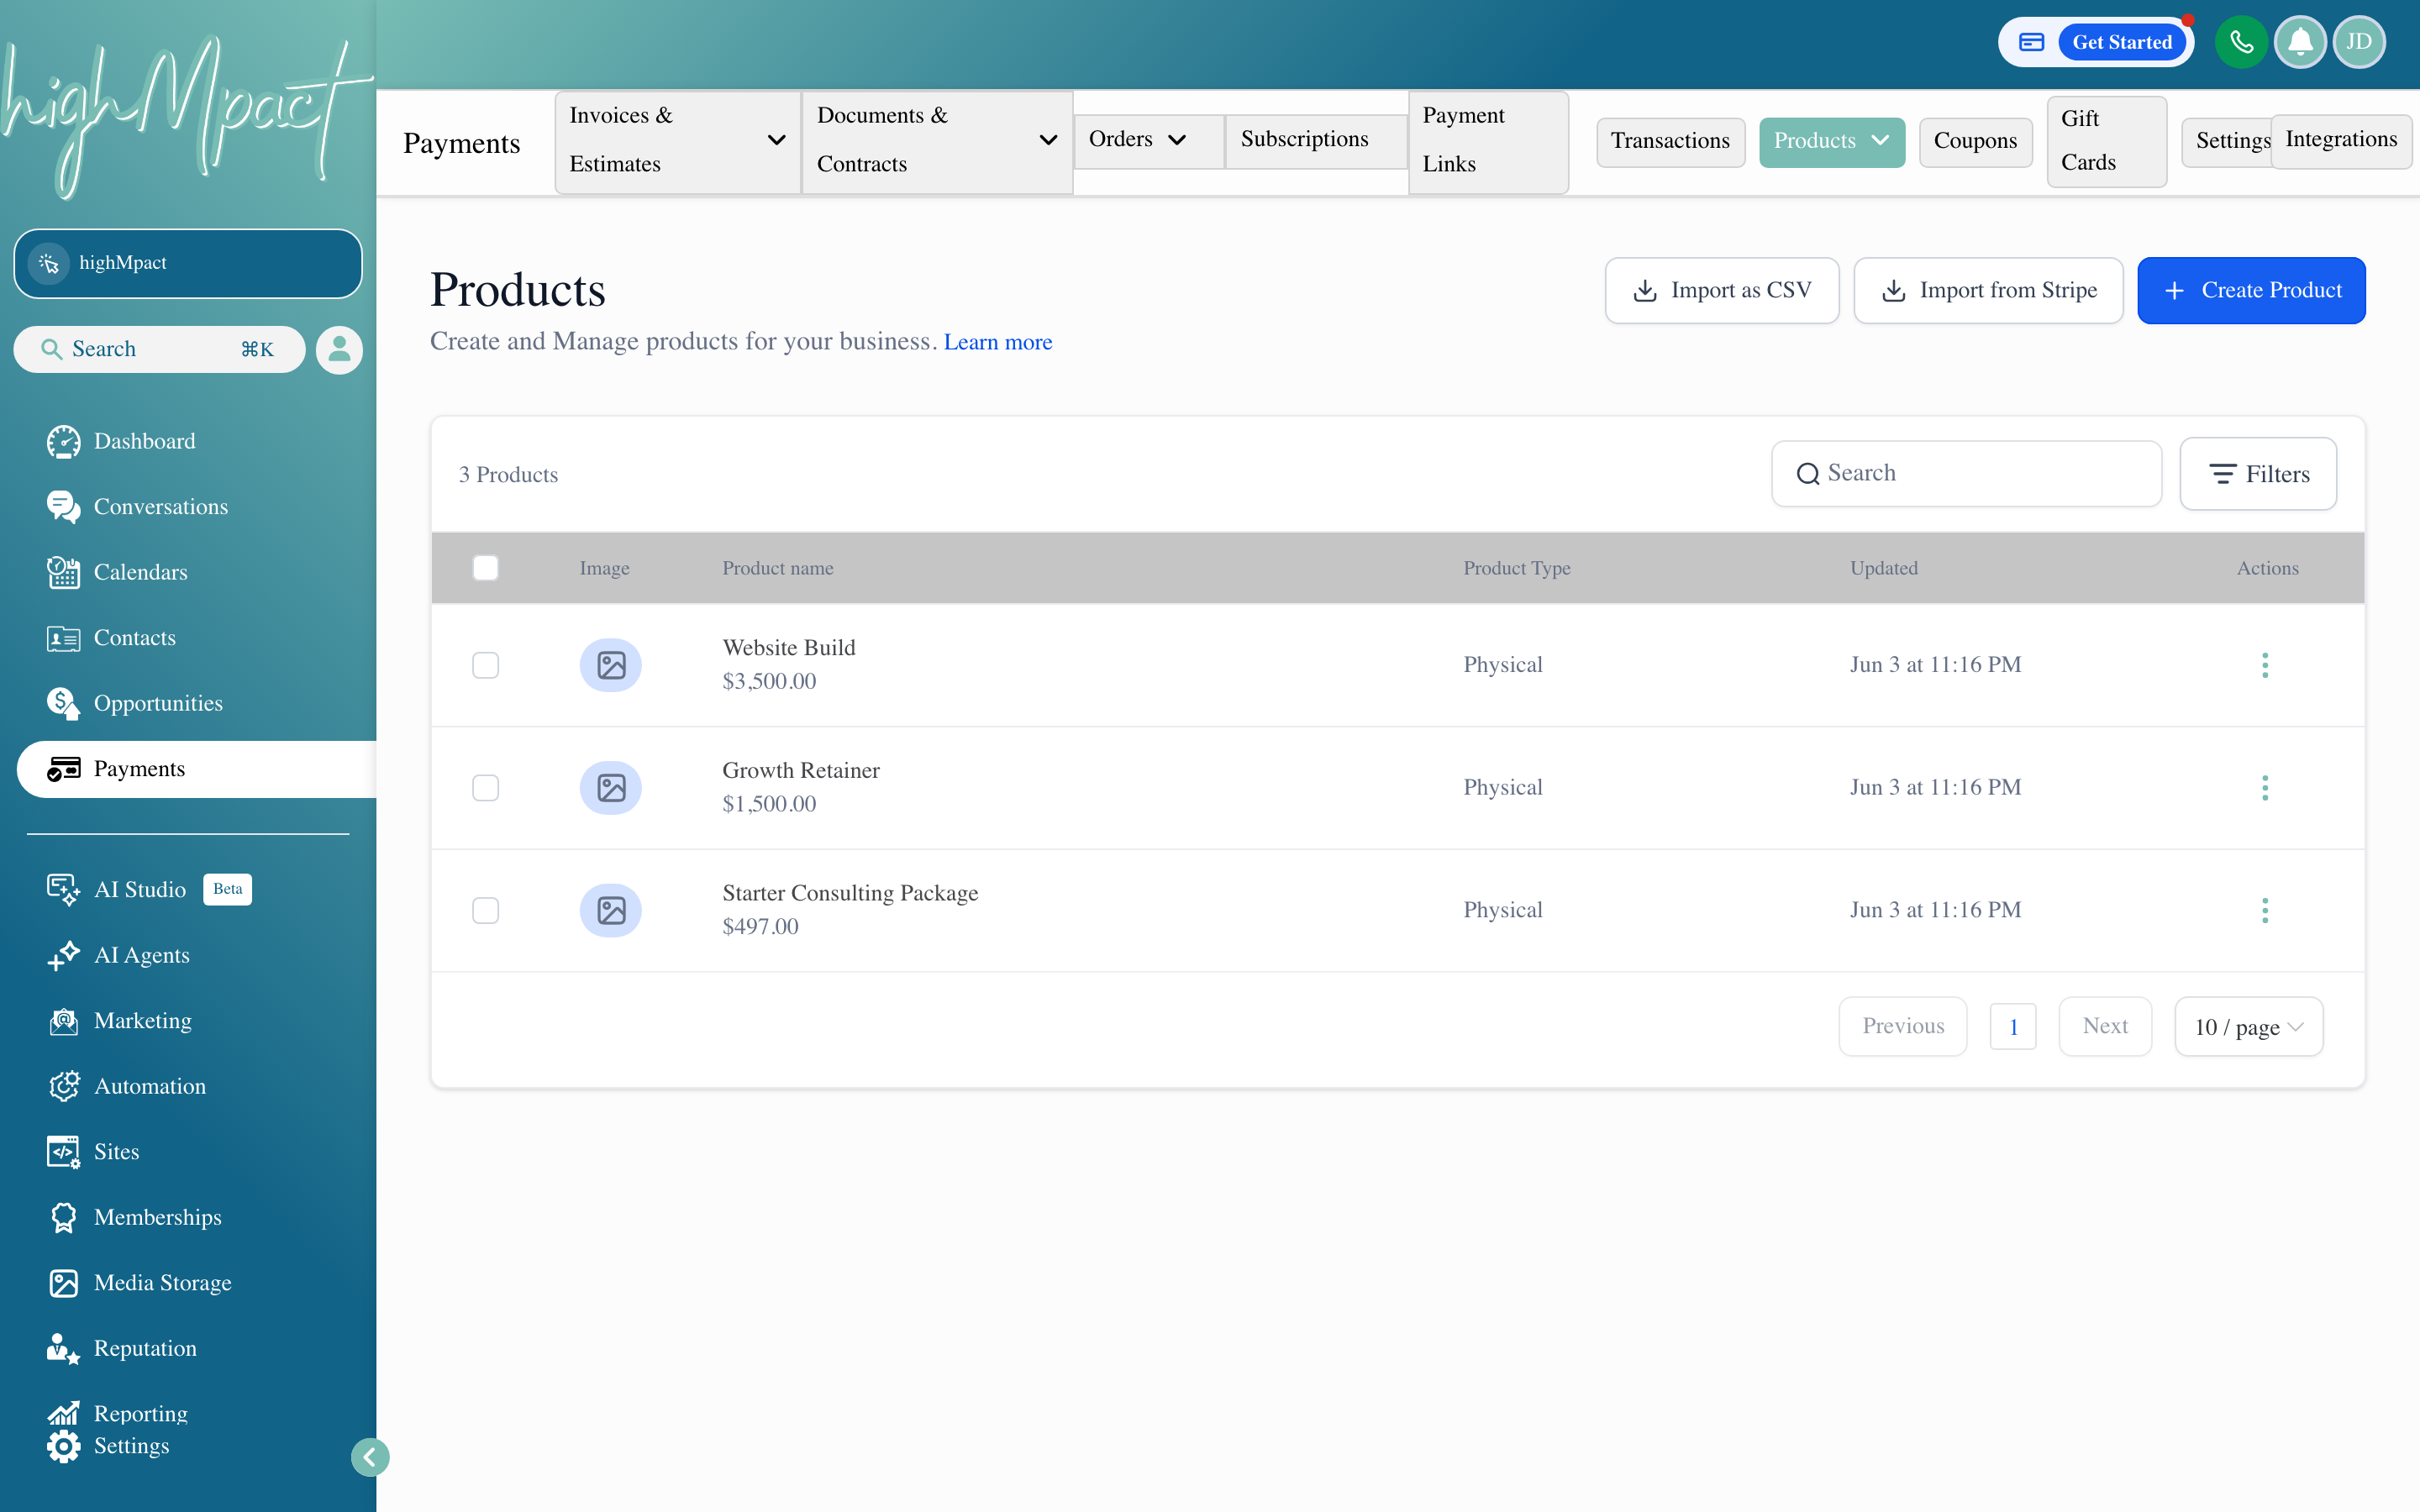The height and width of the screenshot is (1512, 2420).
Task: Switch to Integrations tab
Action: coord(2341,140)
